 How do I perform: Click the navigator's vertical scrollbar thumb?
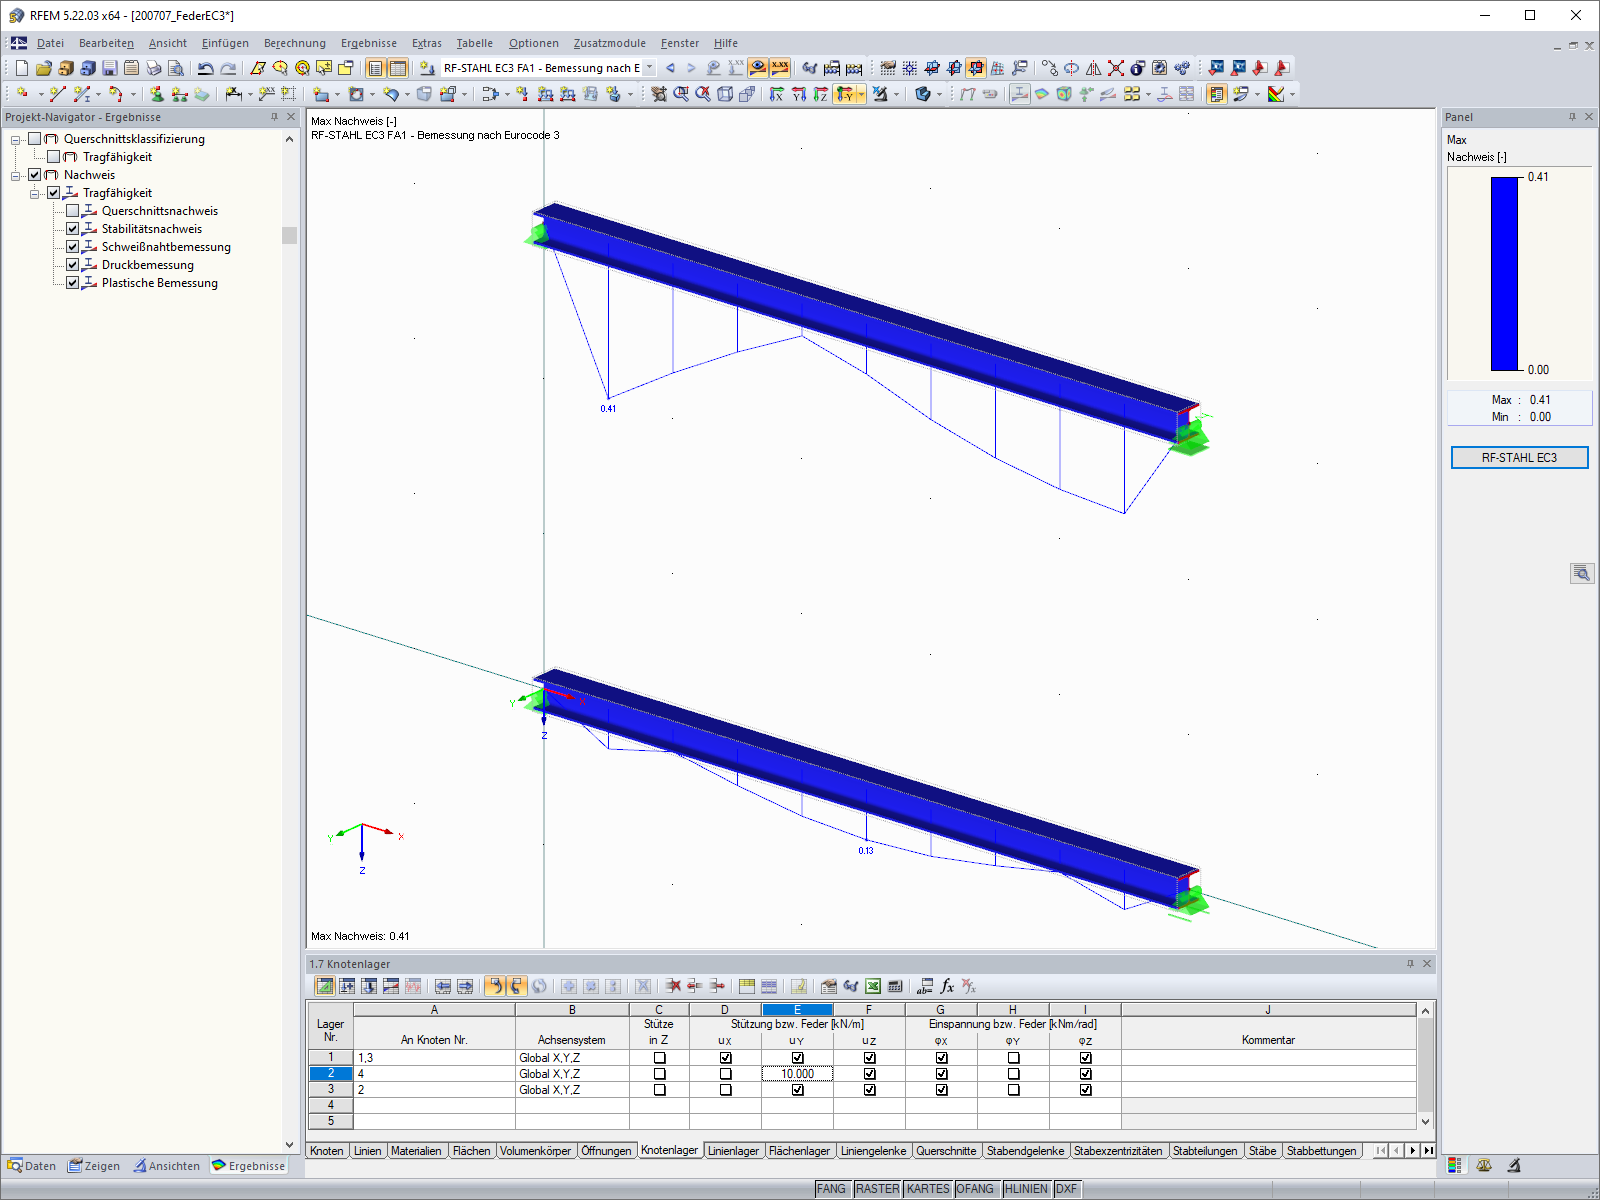(290, 236)
